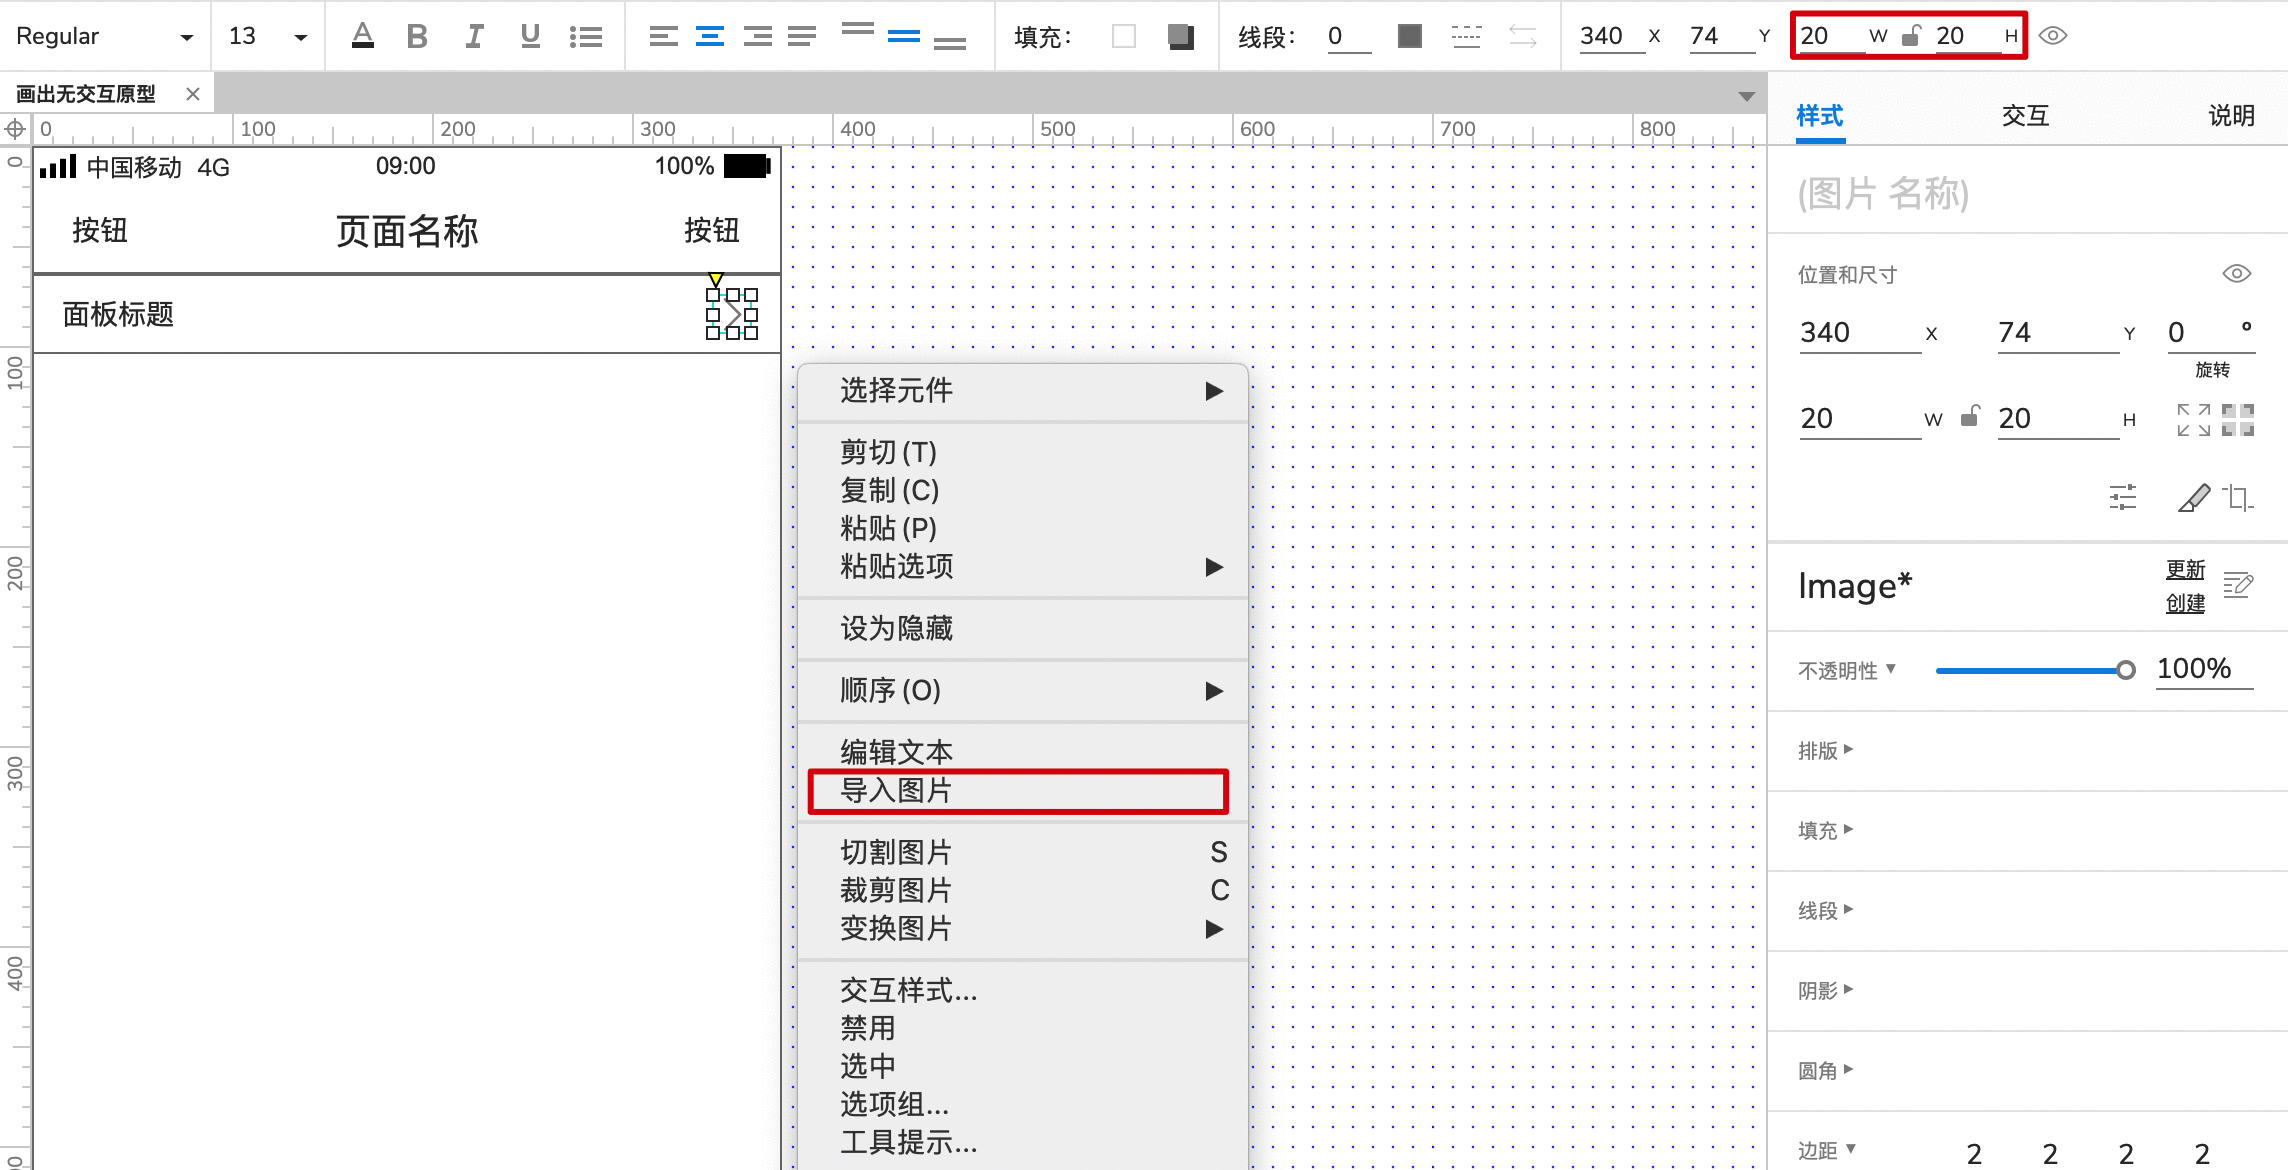Select center horizontal alignment
The image size is (2288, 1170).
coord(709,35)
